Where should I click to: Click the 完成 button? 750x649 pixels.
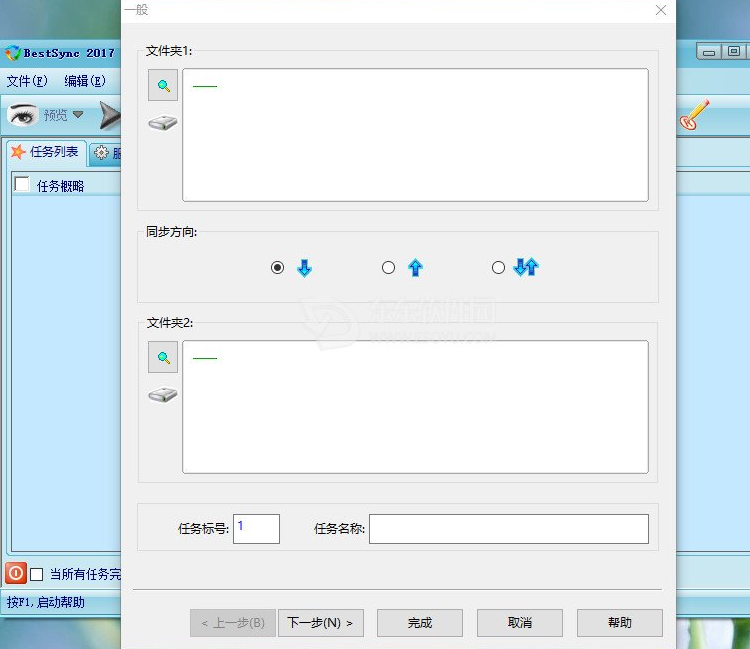[420, 623]
